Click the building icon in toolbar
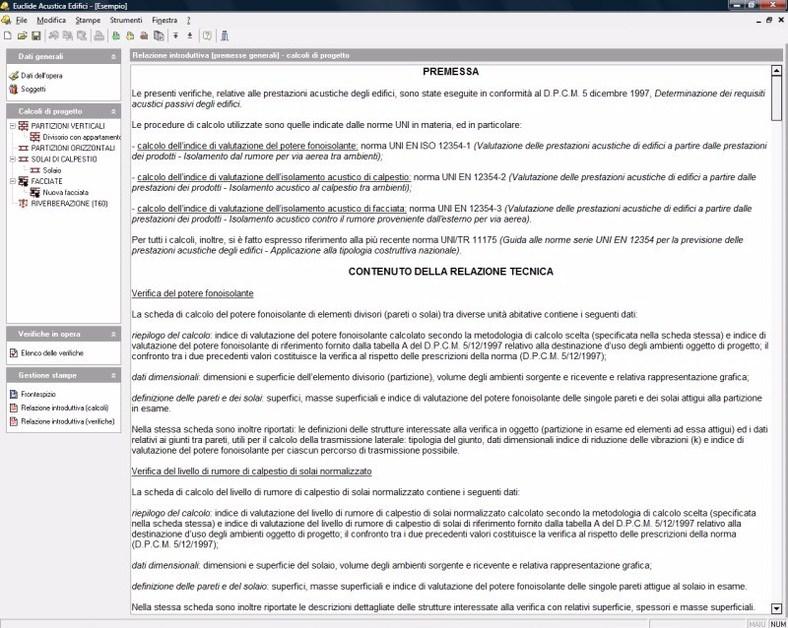The image size is (788, 628). click(x=225, y=35)
